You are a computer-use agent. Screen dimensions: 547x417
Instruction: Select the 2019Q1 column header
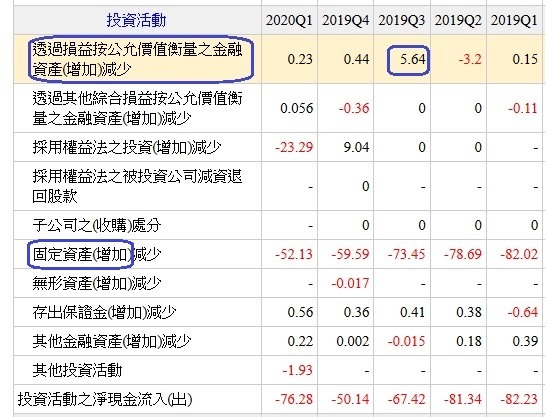coord(514,21)
